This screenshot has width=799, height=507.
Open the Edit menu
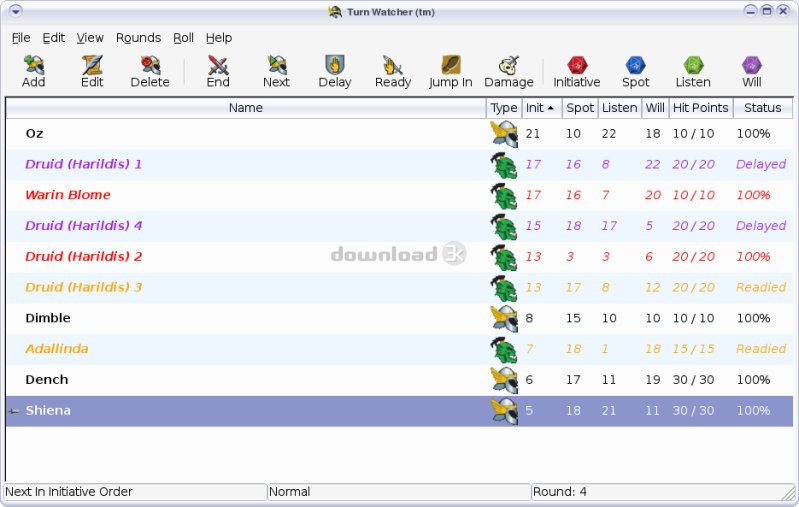pos(54,38)
